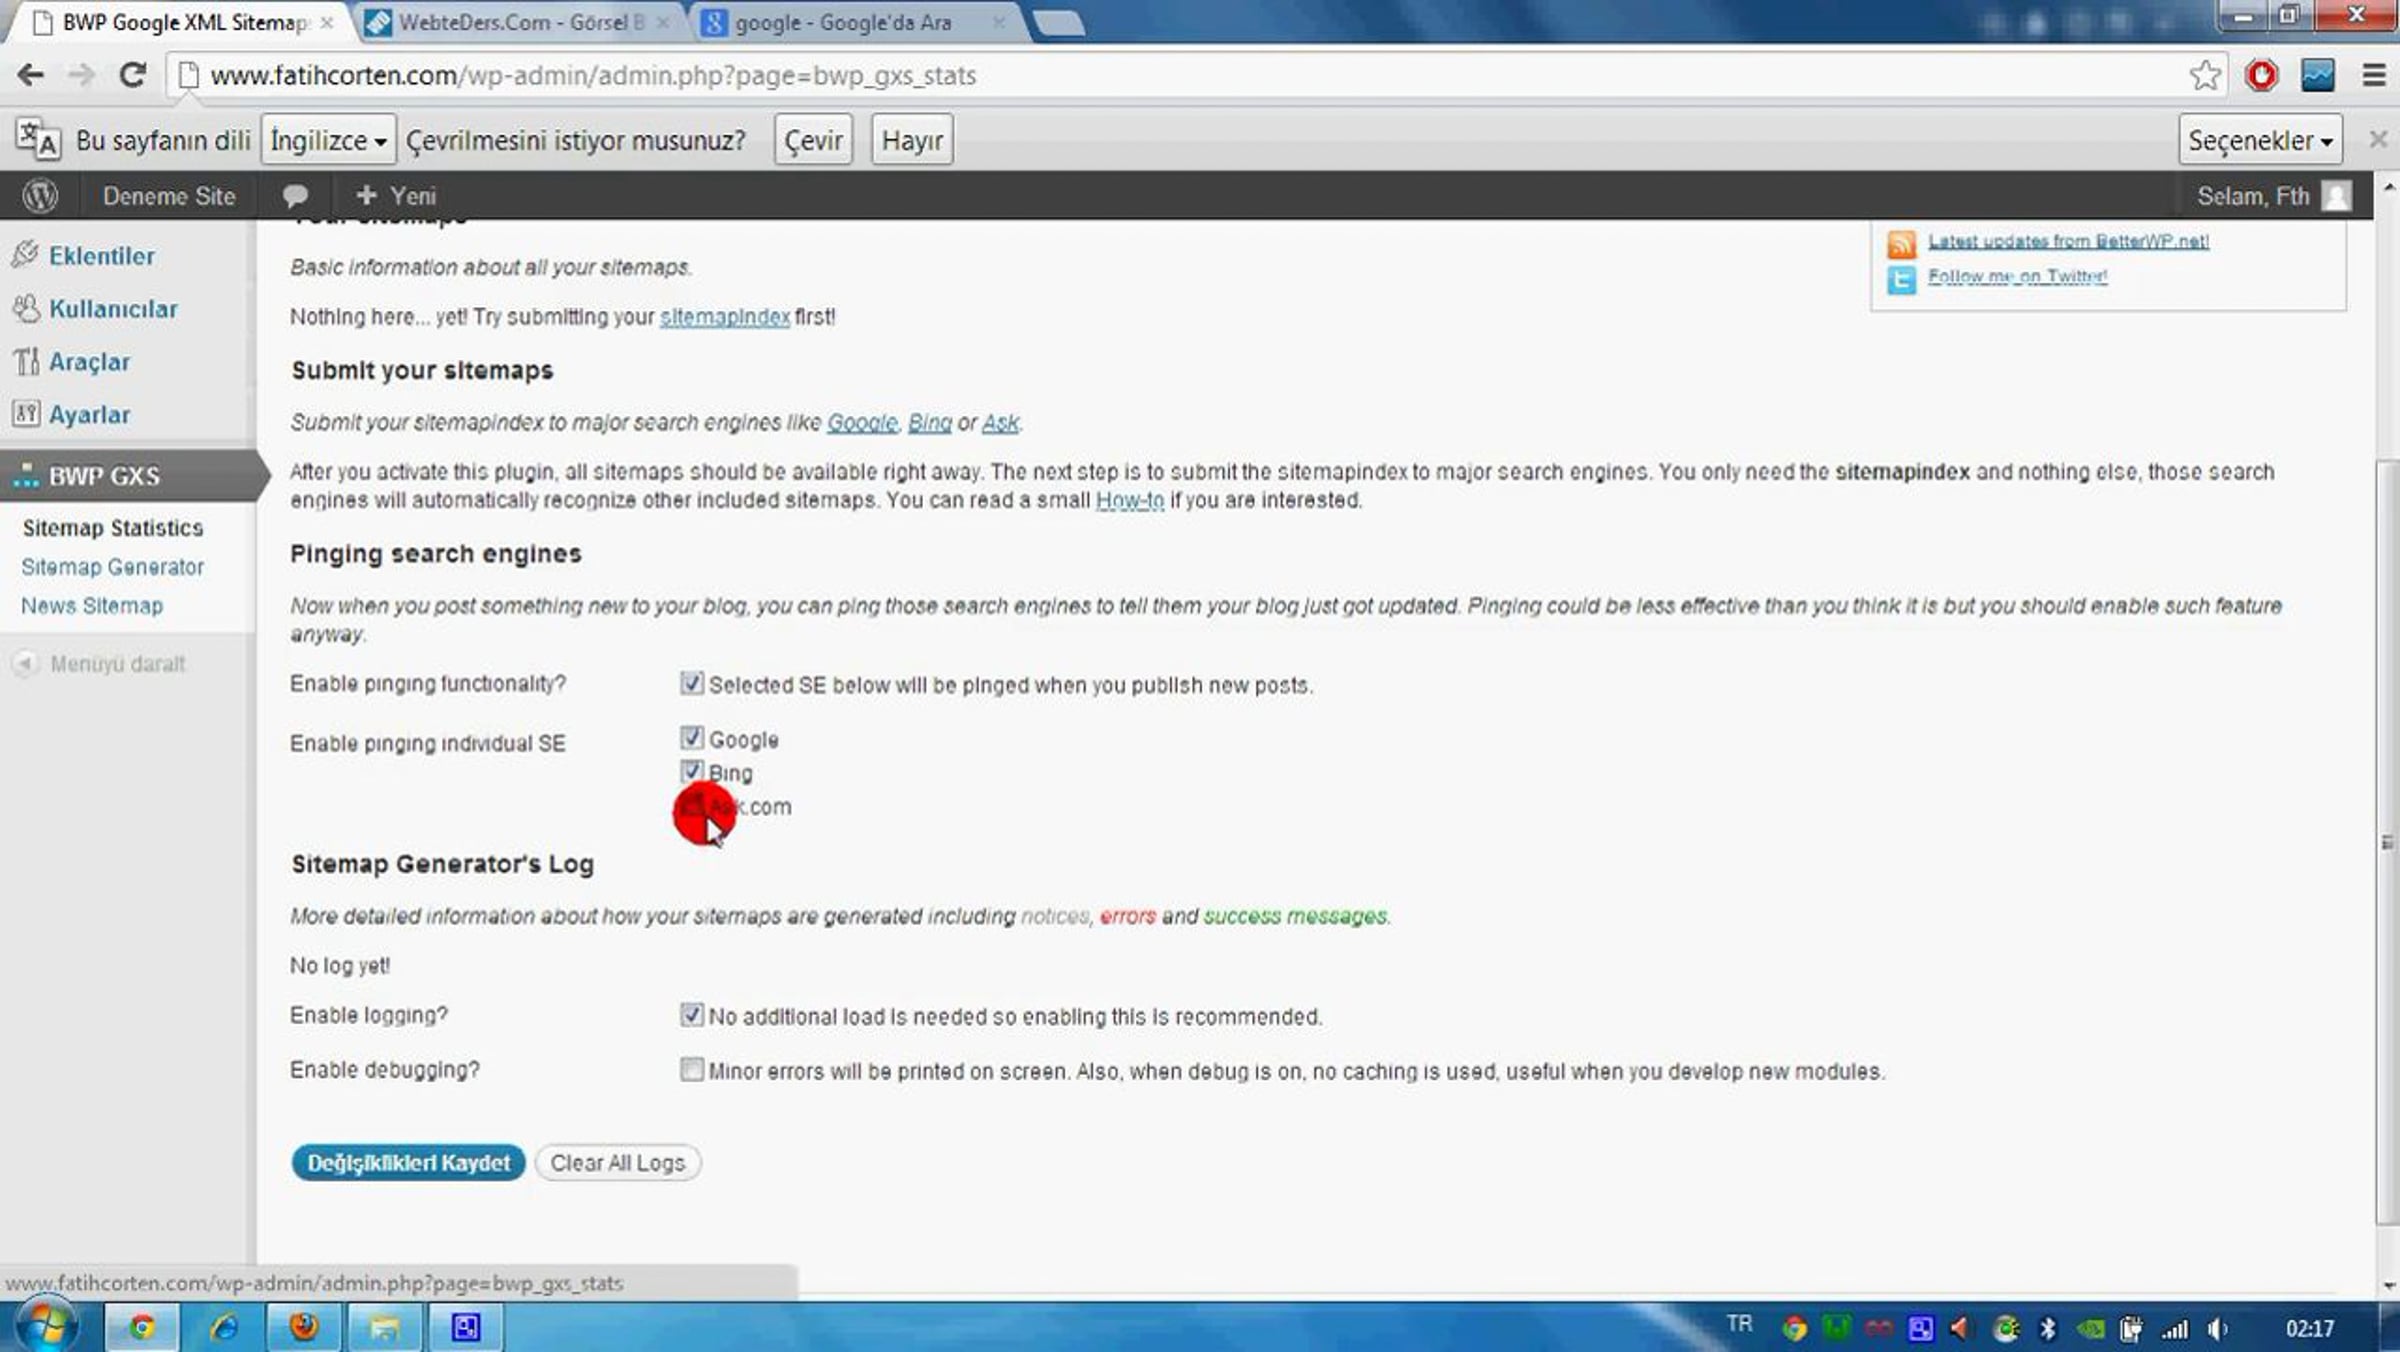This screenshot has width=2400, height=1352.
Task: Click the Değişiklikleri Kaydet button
Action: point(408,1162)
